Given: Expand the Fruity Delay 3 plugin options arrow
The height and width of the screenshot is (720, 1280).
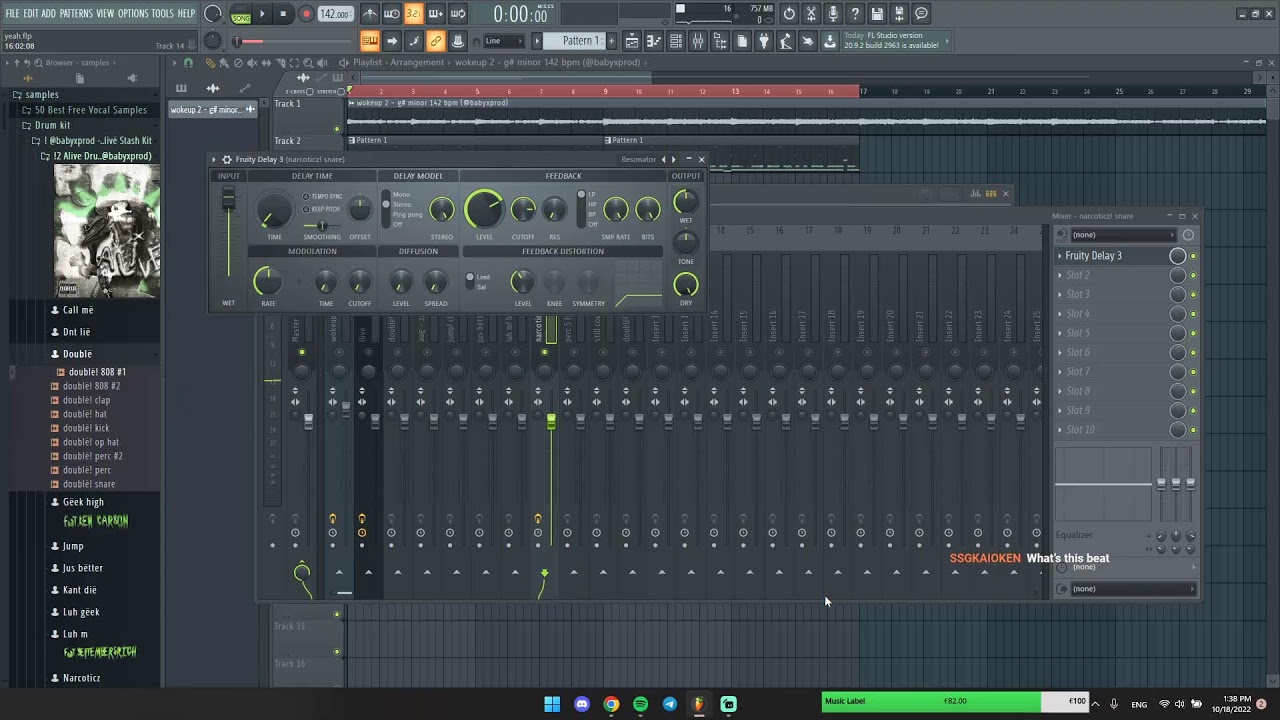Looking at the screenshot, I should [213, 159].
